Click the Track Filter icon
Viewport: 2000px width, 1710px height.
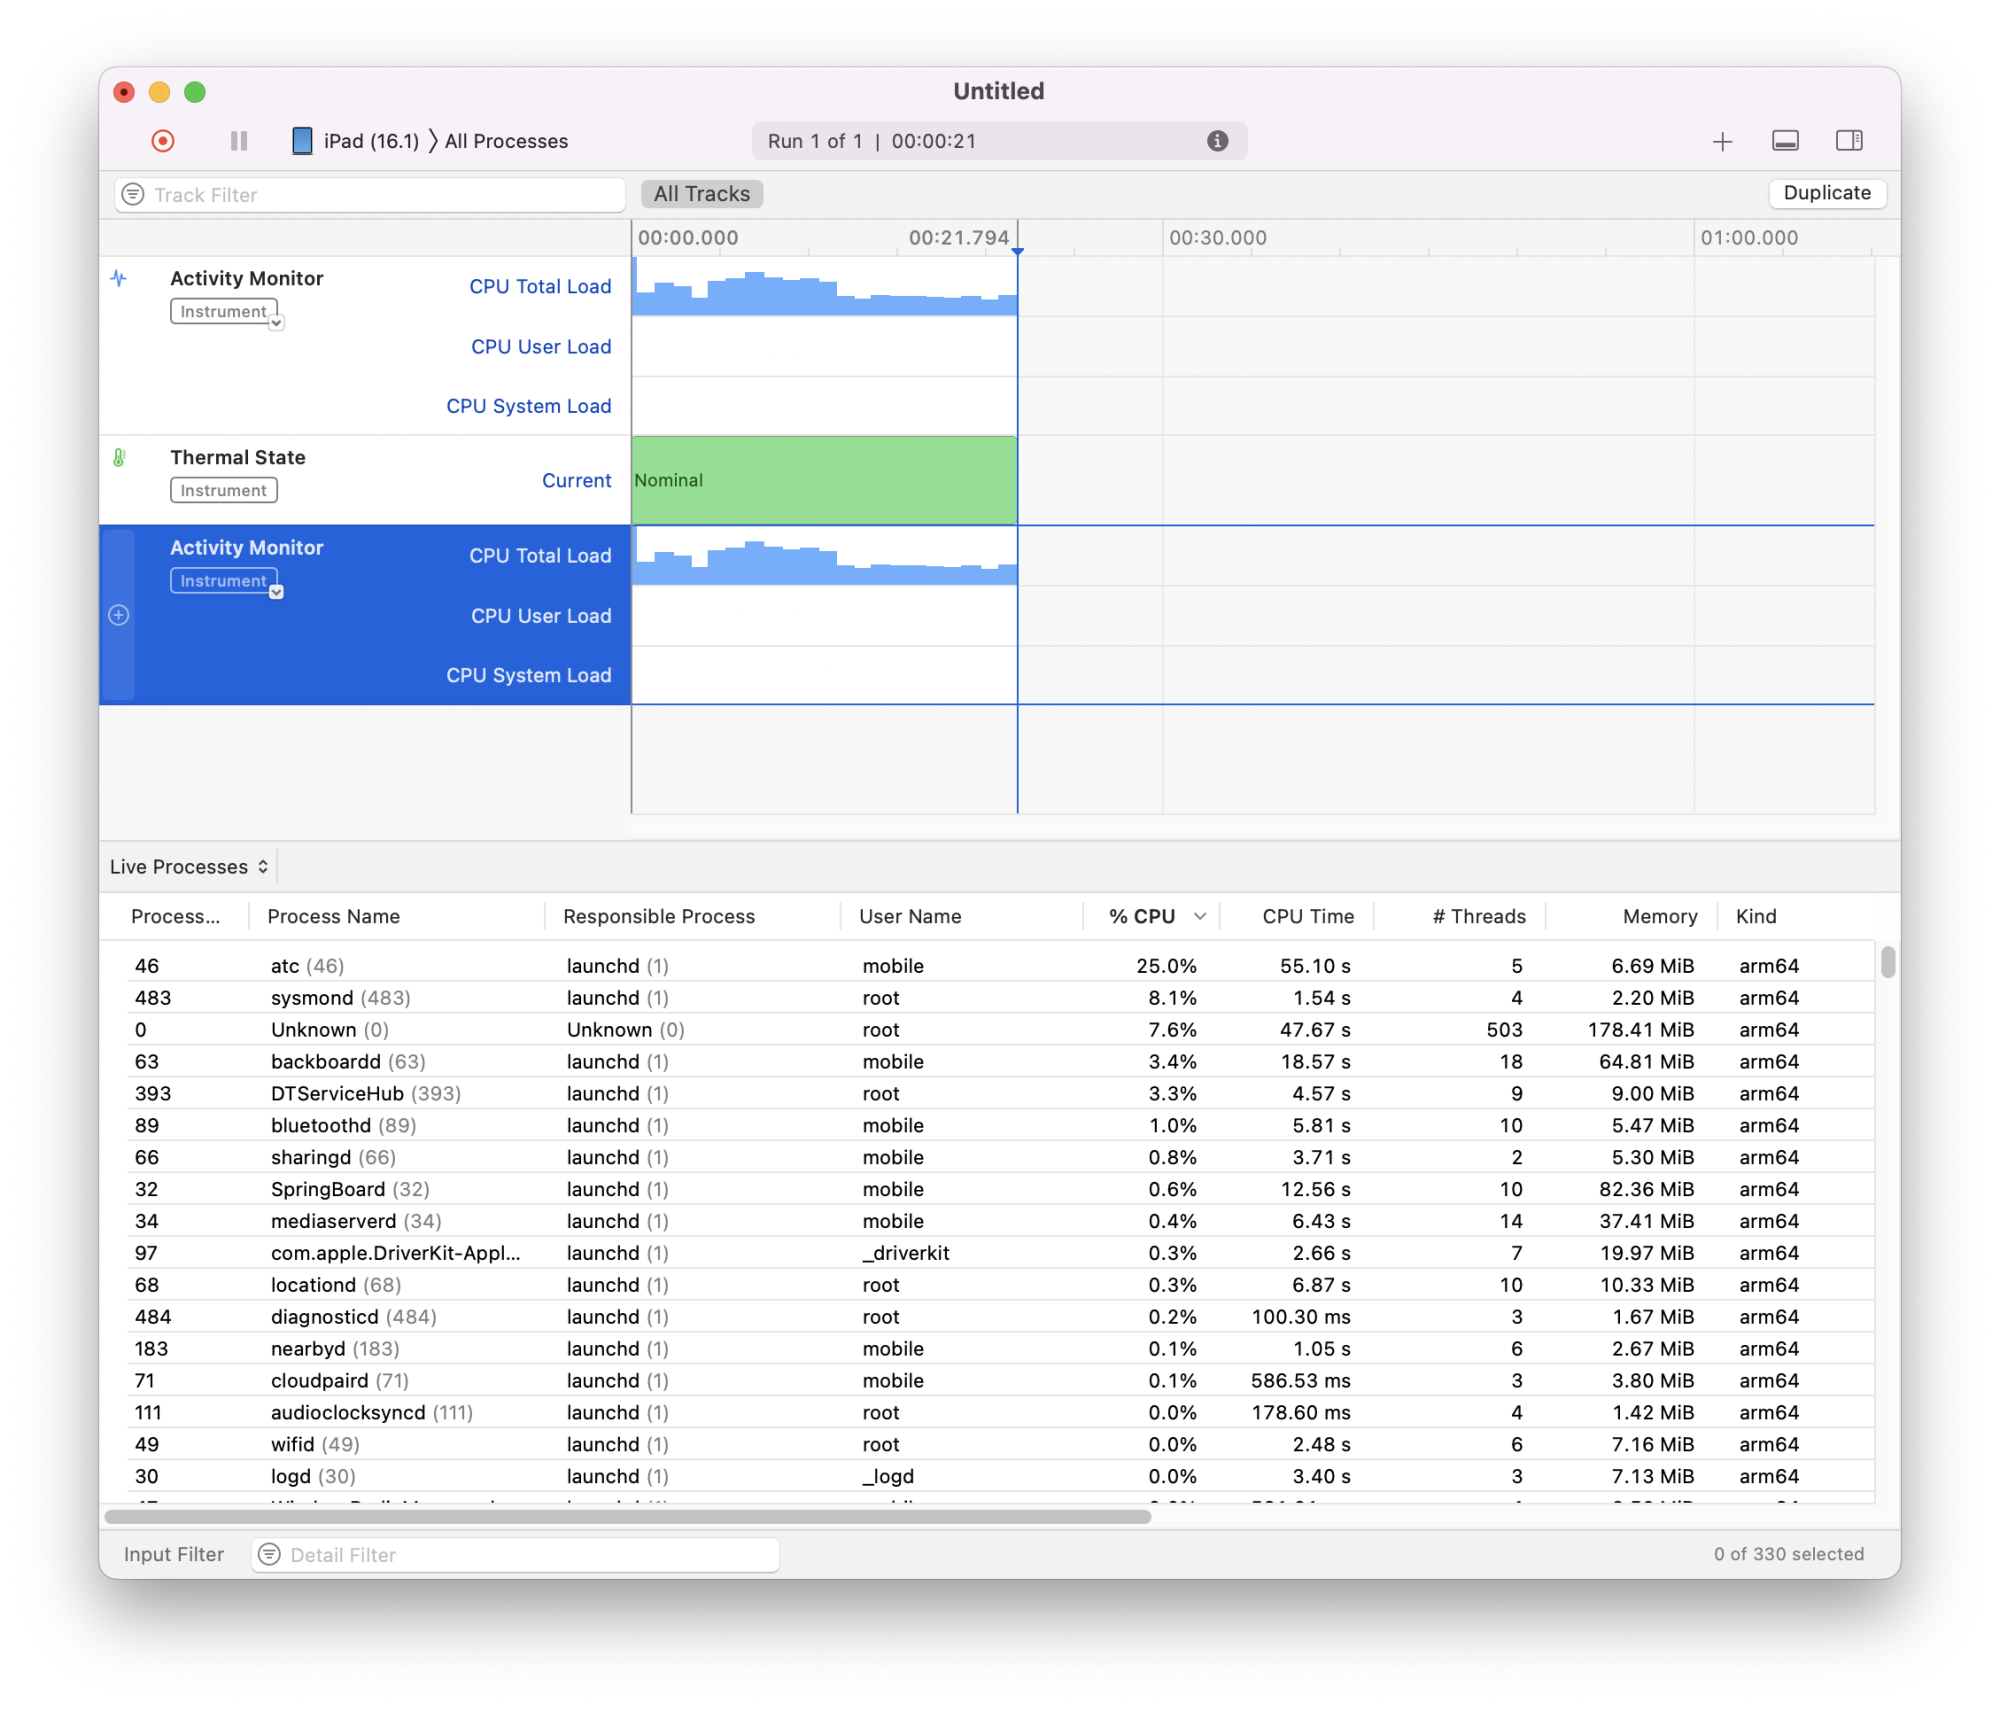pyautogui.click(x=133, y=194)
